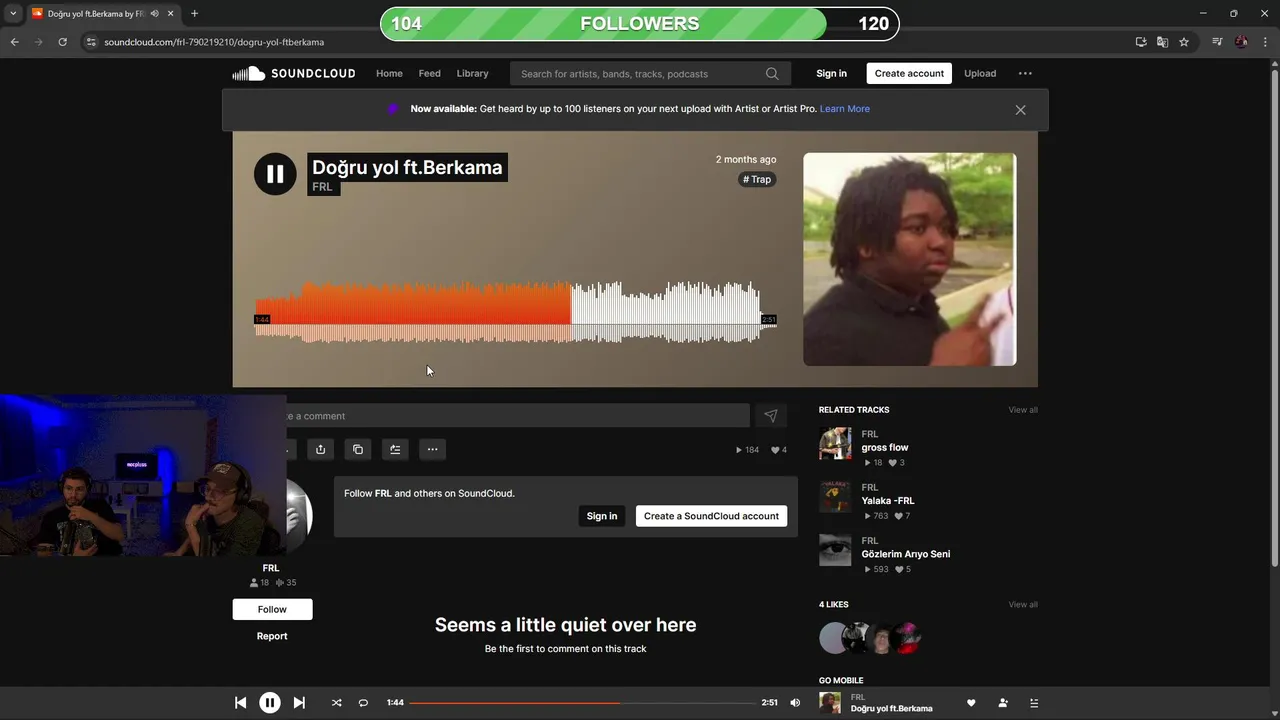Open a new browser tab

[x=194, y=13]
